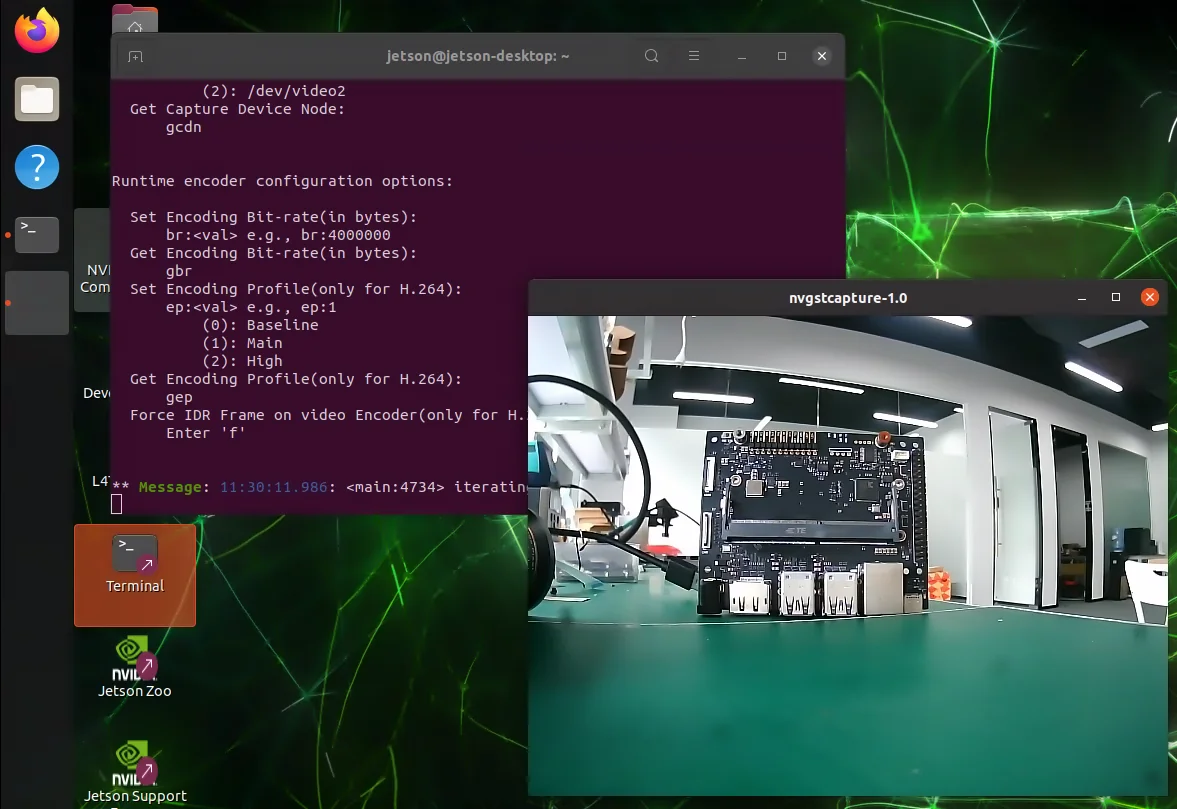Open the Jetson Zoo desktop shortcut
This screenshot has height=809, width=1177.
point(135,667)
